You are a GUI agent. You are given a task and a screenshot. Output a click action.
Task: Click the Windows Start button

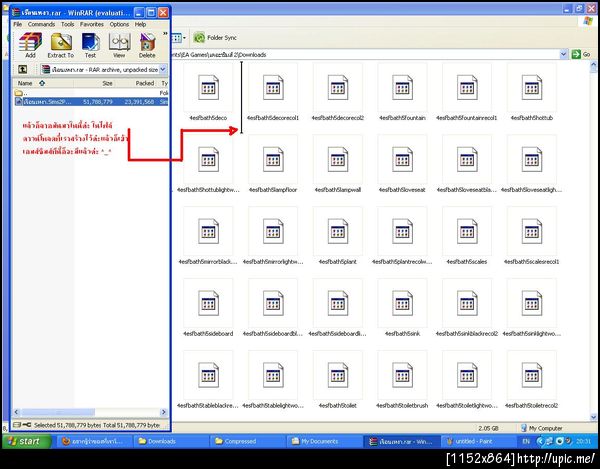(x=26, y=441)
